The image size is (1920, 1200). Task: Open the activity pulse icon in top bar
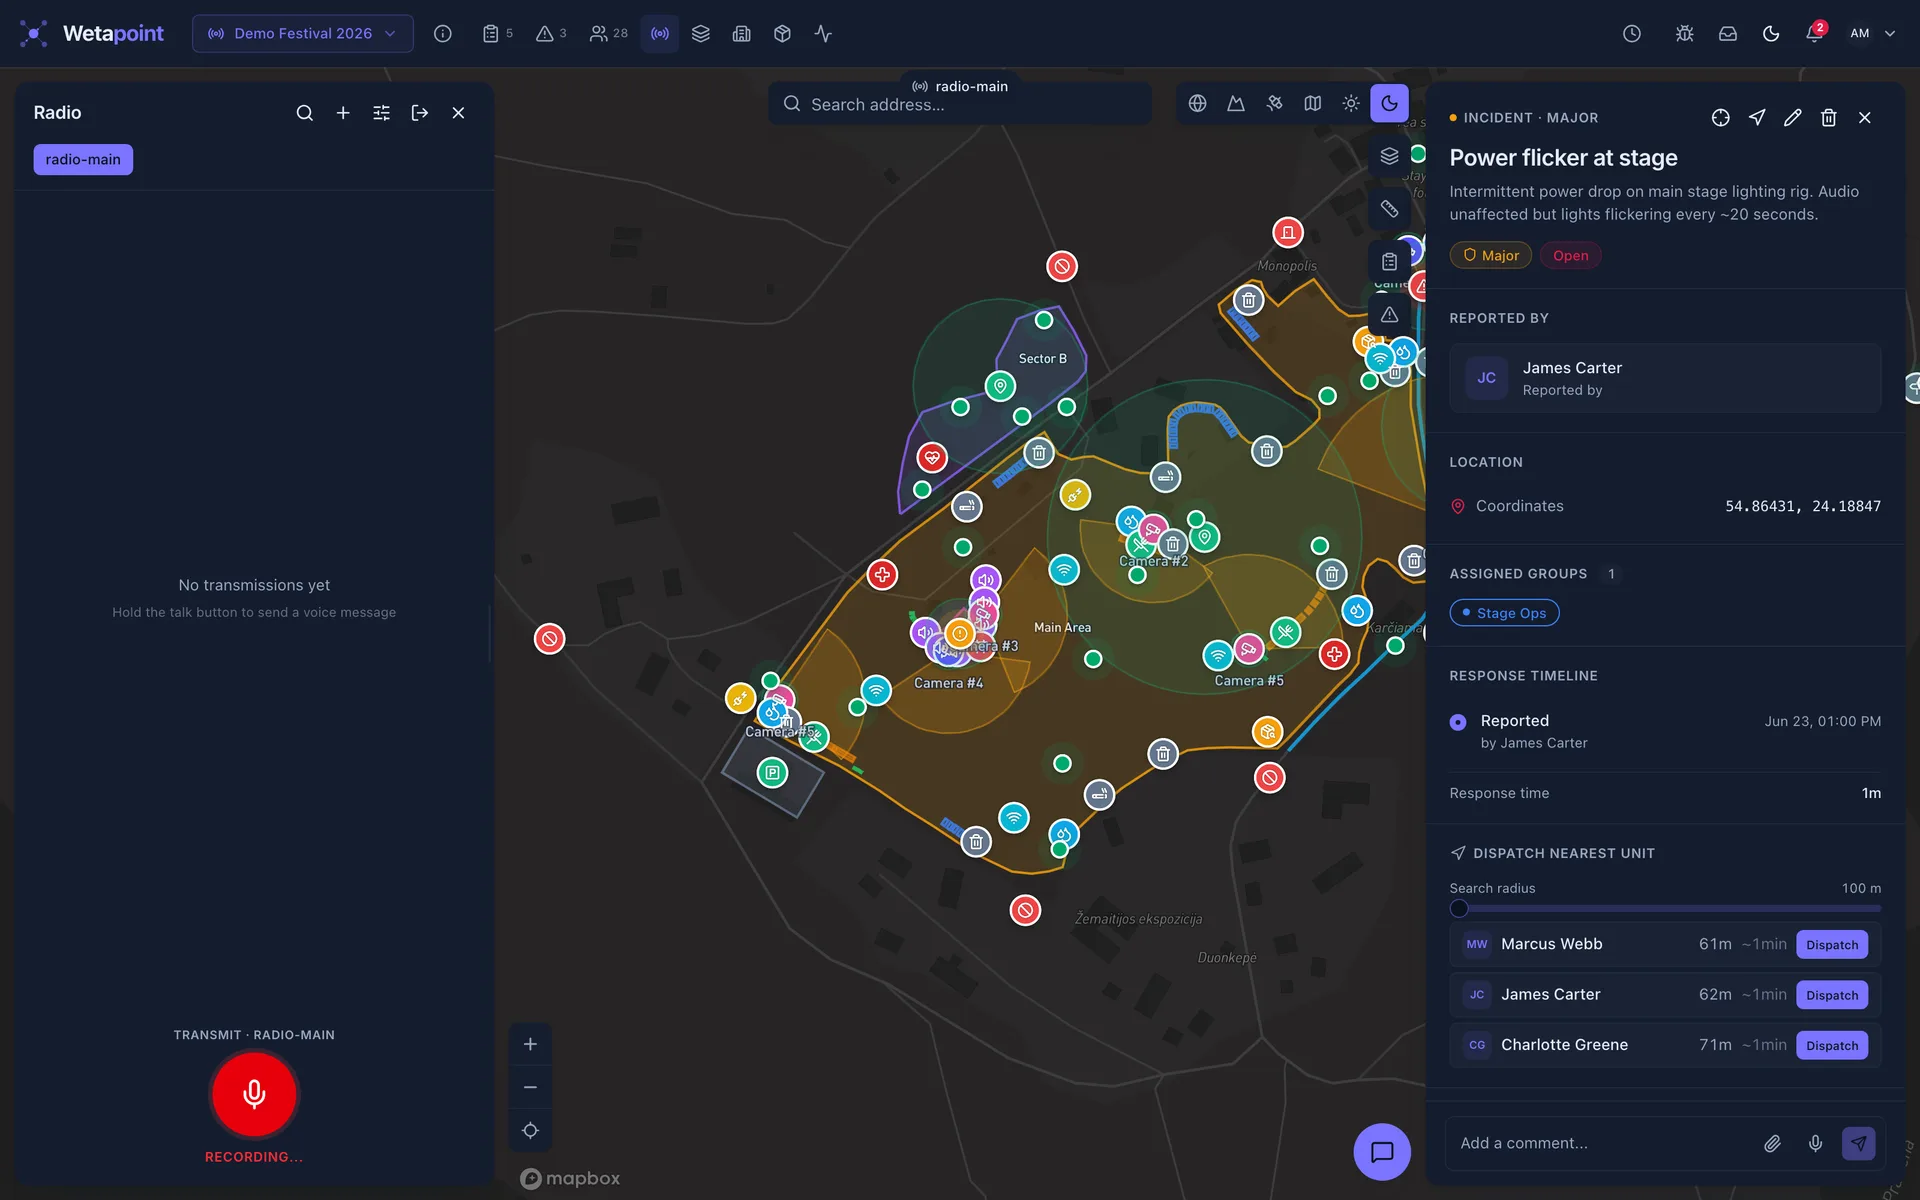[x=823, y=34]
